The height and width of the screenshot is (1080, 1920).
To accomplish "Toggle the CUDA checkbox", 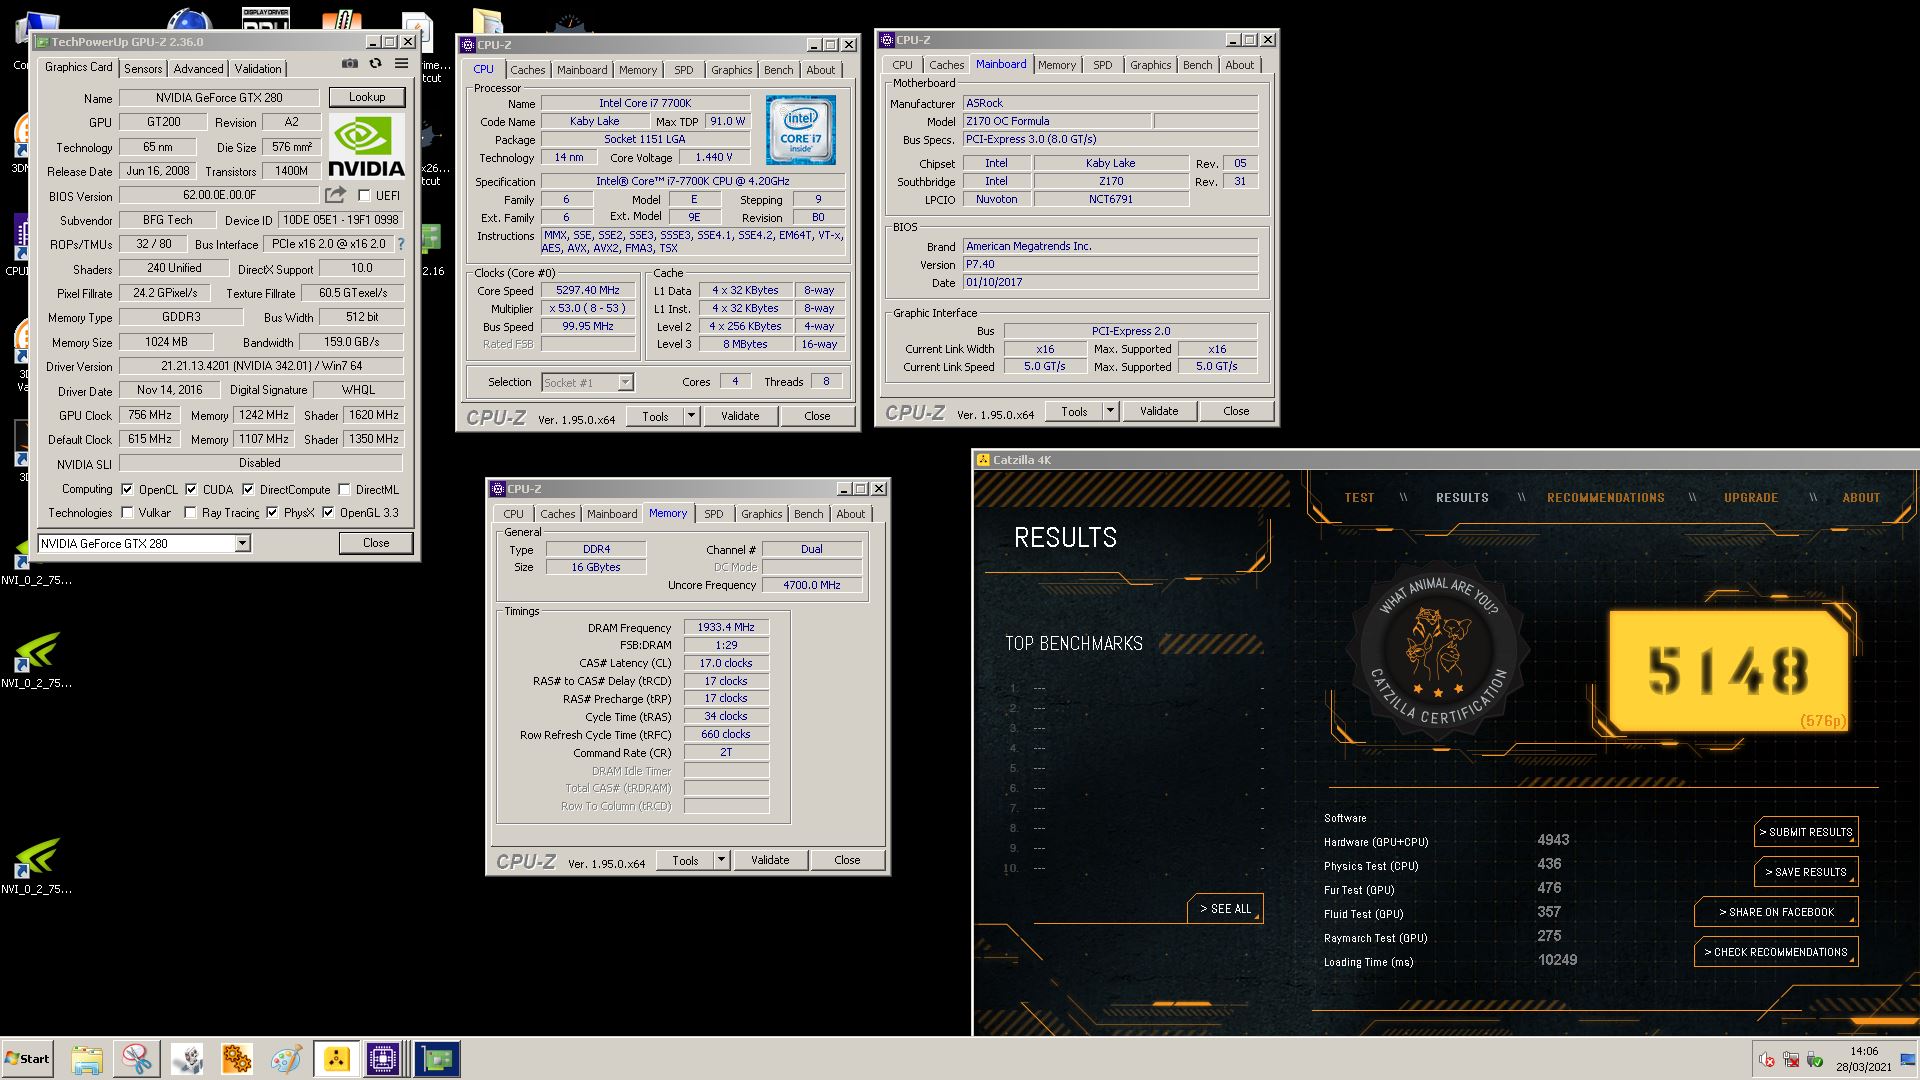I will [x=191, y=490].
